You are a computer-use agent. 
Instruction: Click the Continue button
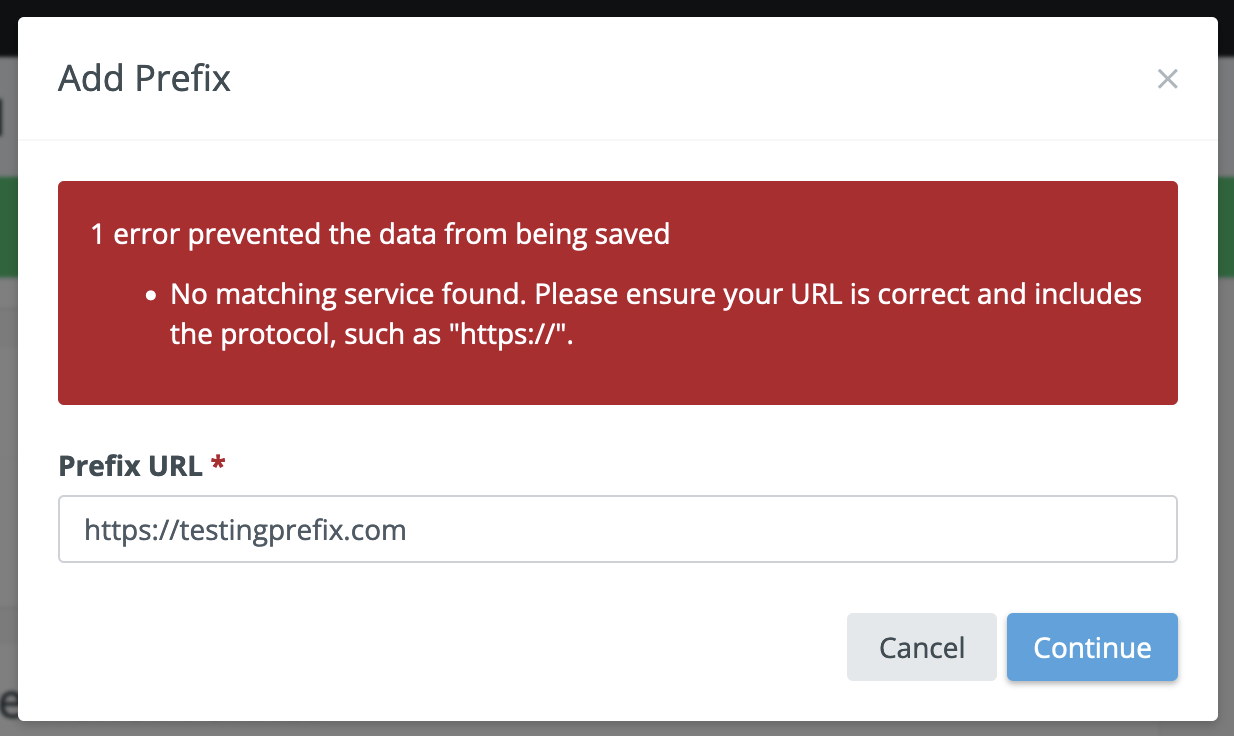click(x=1092, y=647)
